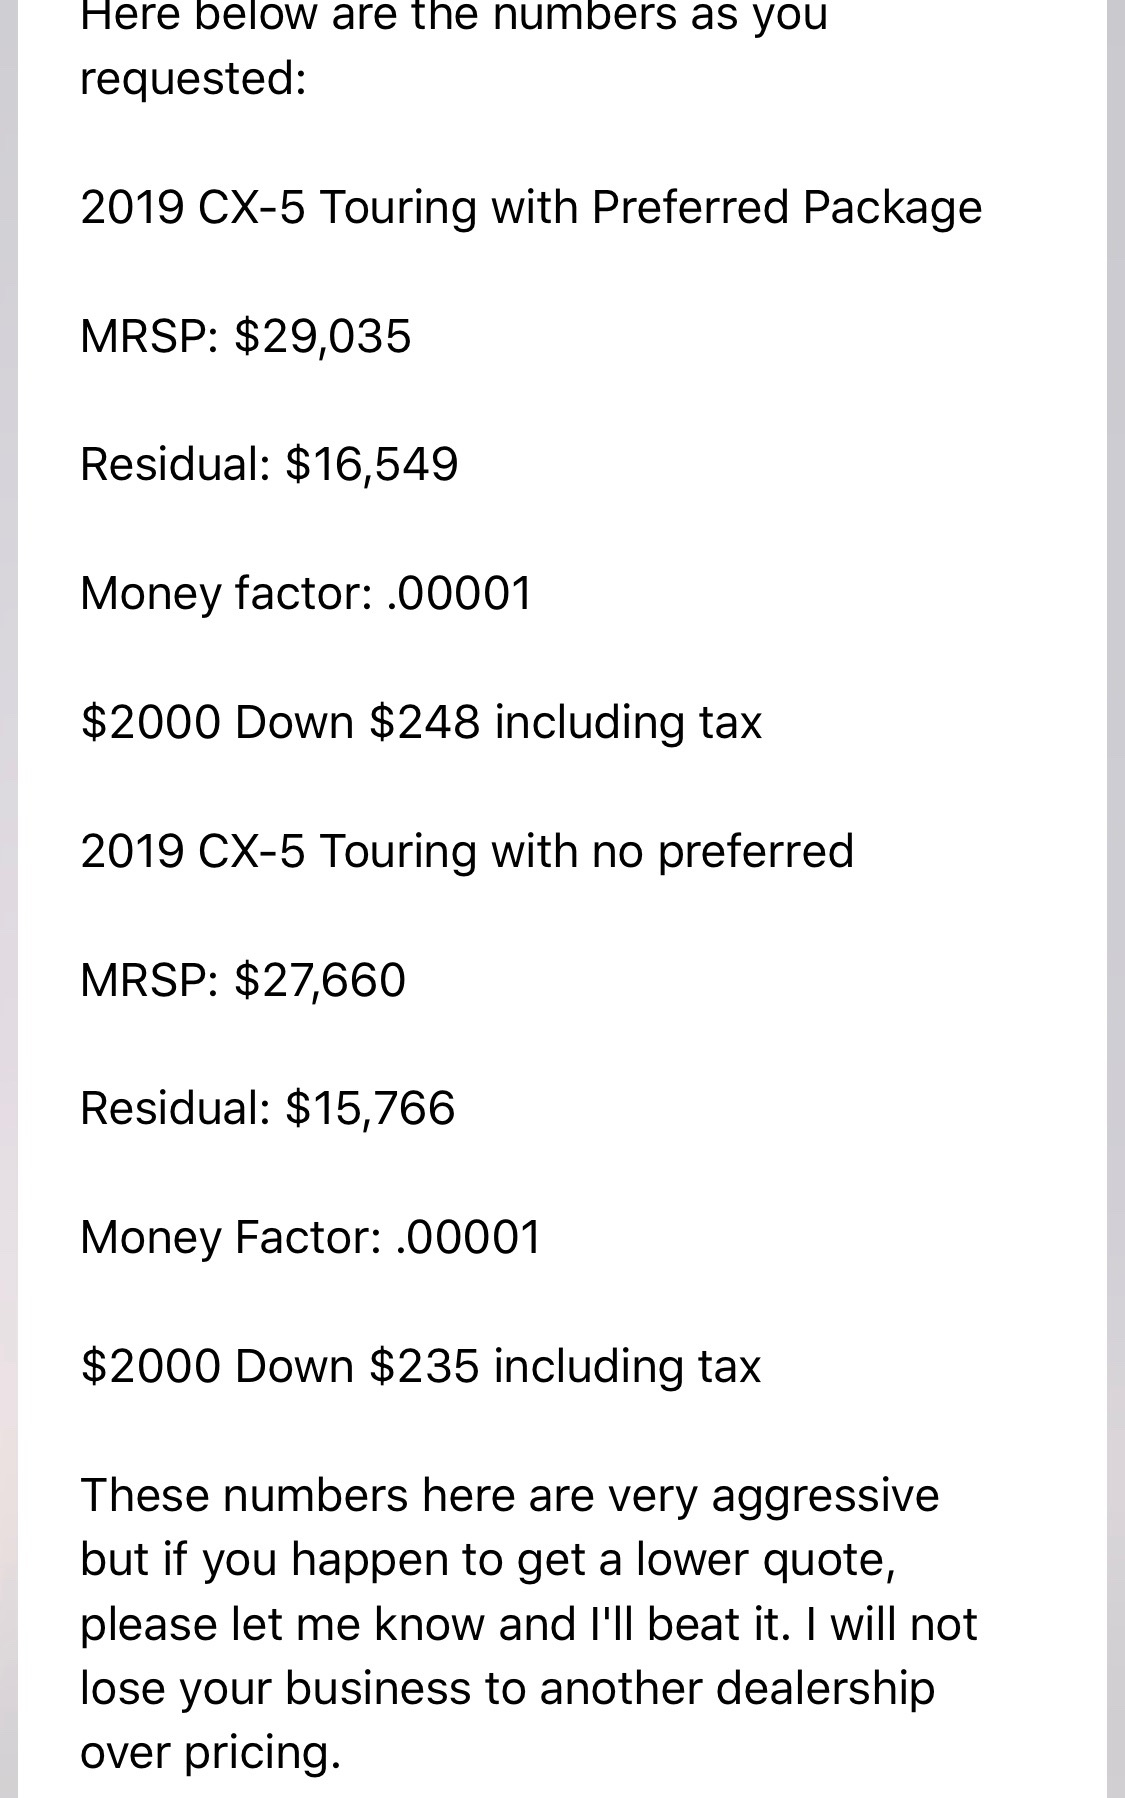Tap the '$2000 Down $248 including tax' line
The width and height of the screenshot is (1125, 1798).
[x=421, y=722]
